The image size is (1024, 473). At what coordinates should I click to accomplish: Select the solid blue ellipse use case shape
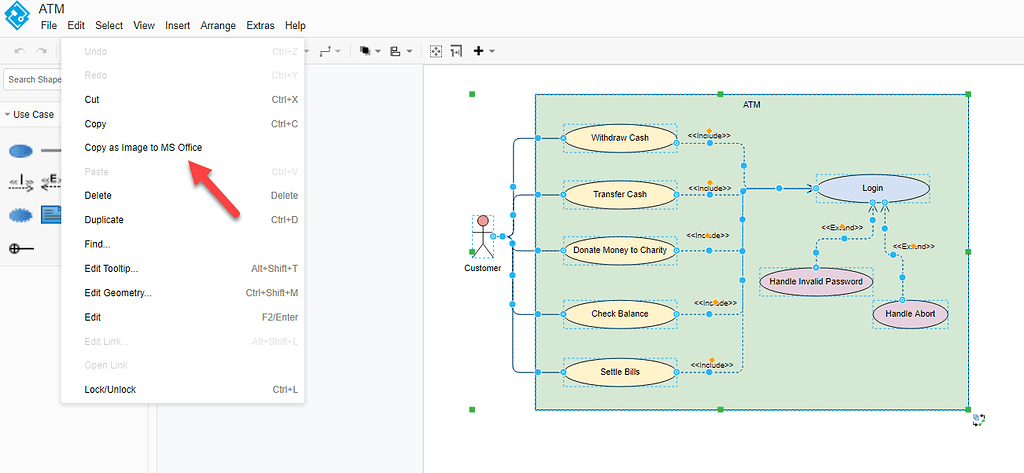tap(21, 152)
